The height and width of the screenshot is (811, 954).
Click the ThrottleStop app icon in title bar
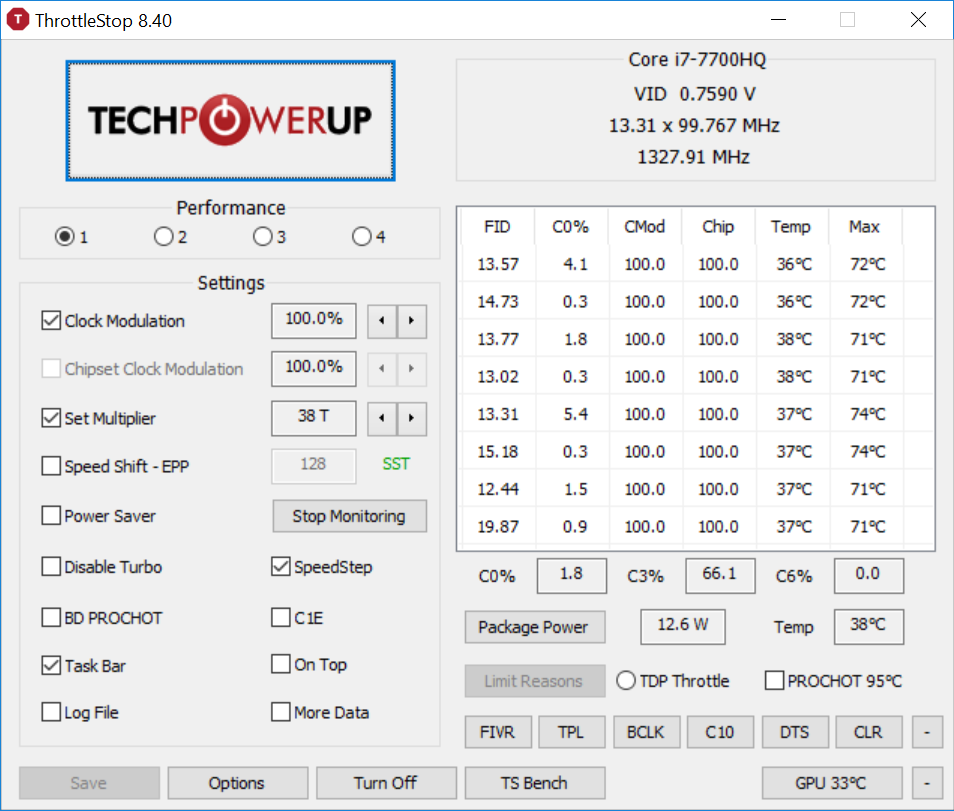pos(18,19)
